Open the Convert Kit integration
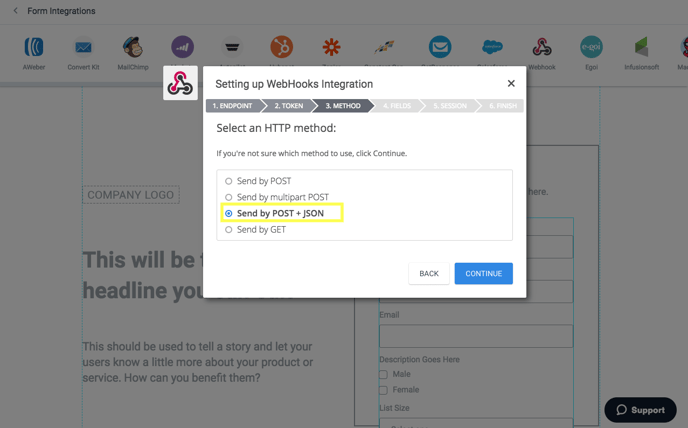Image resolution: width=688 pixels, height=428 pixels. (x=83, y=47)
